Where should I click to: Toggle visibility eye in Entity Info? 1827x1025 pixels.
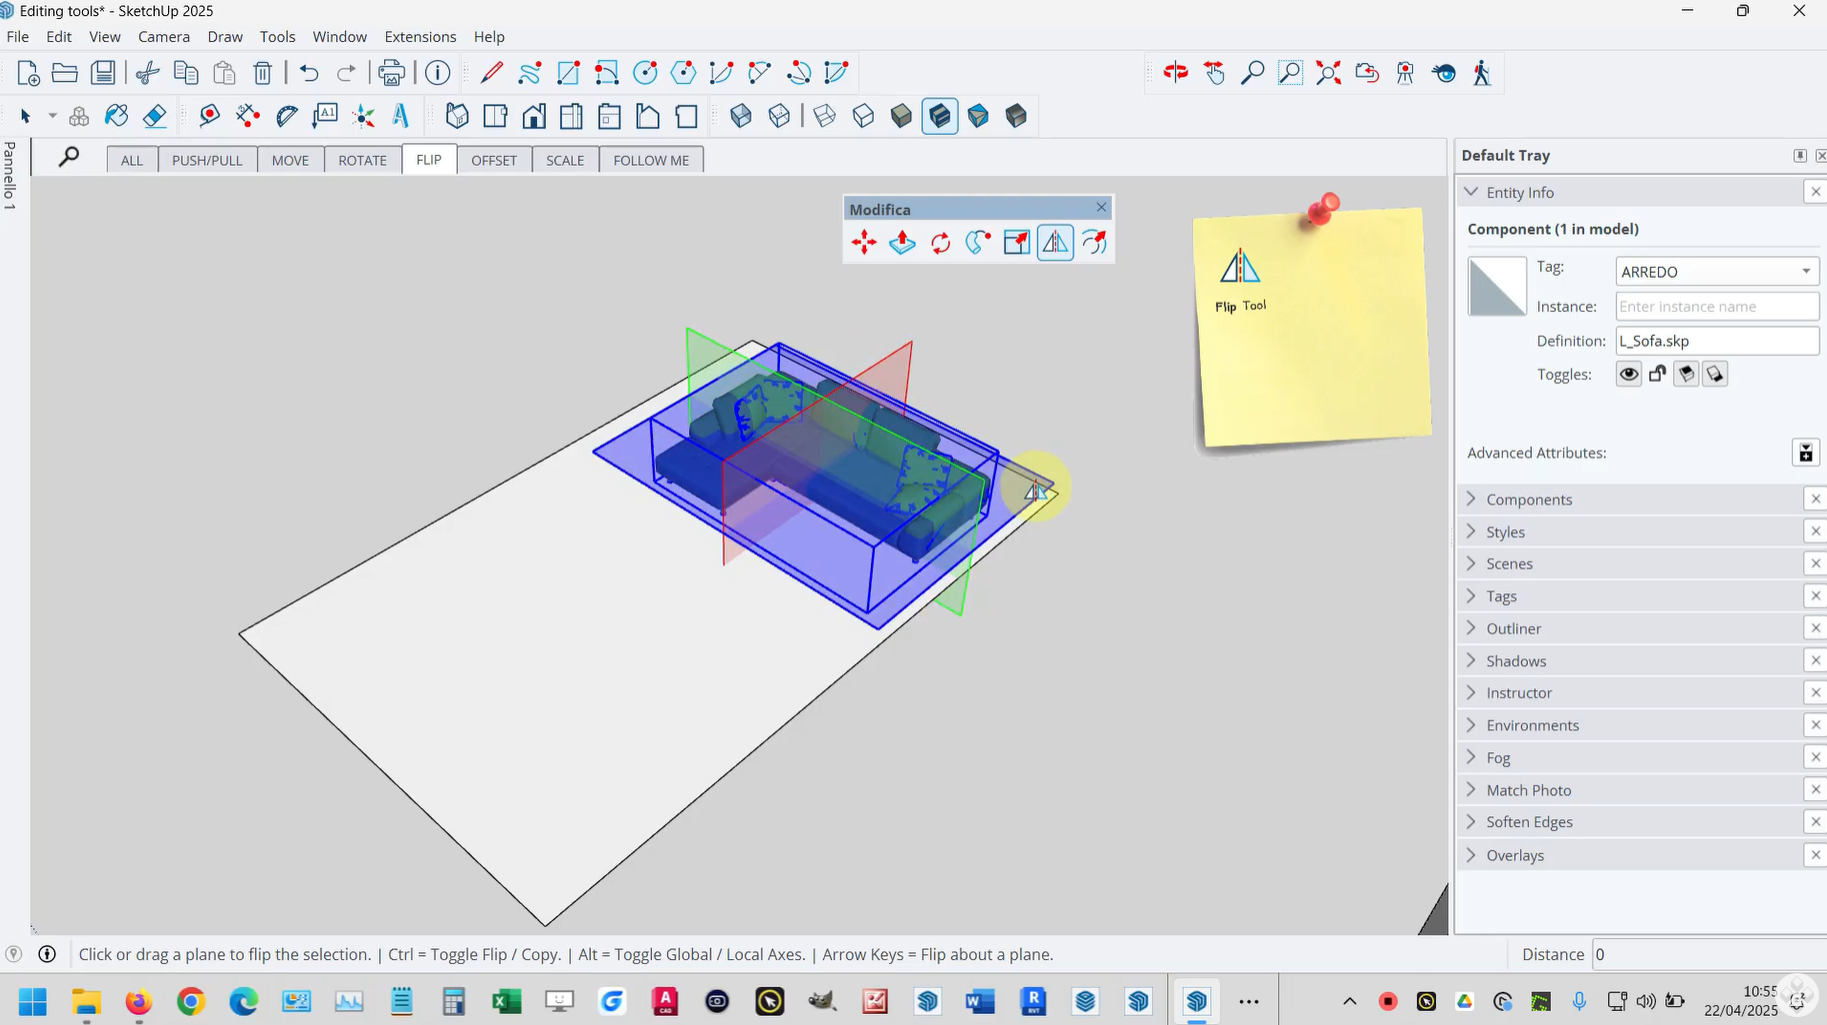pyautogui.click(x=1628, y=374)
